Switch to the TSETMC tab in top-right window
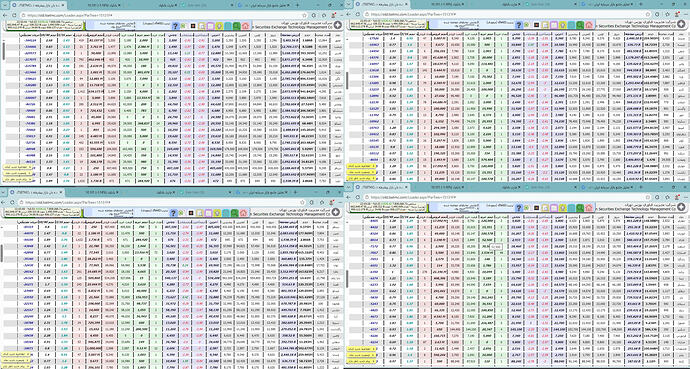The height and width of the screenshot is (369, 690). pos(382,4)
